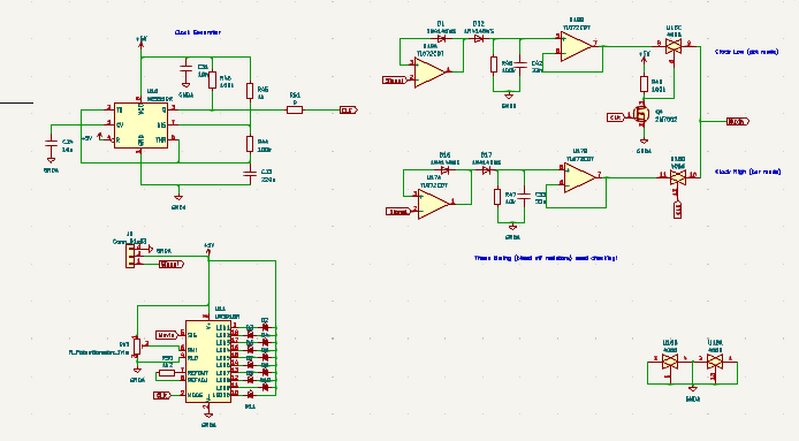Image resolution: width=799 pixels, height=441 pixels.
Task: Click the Signal input label at U13A
Action: [395, 79]
